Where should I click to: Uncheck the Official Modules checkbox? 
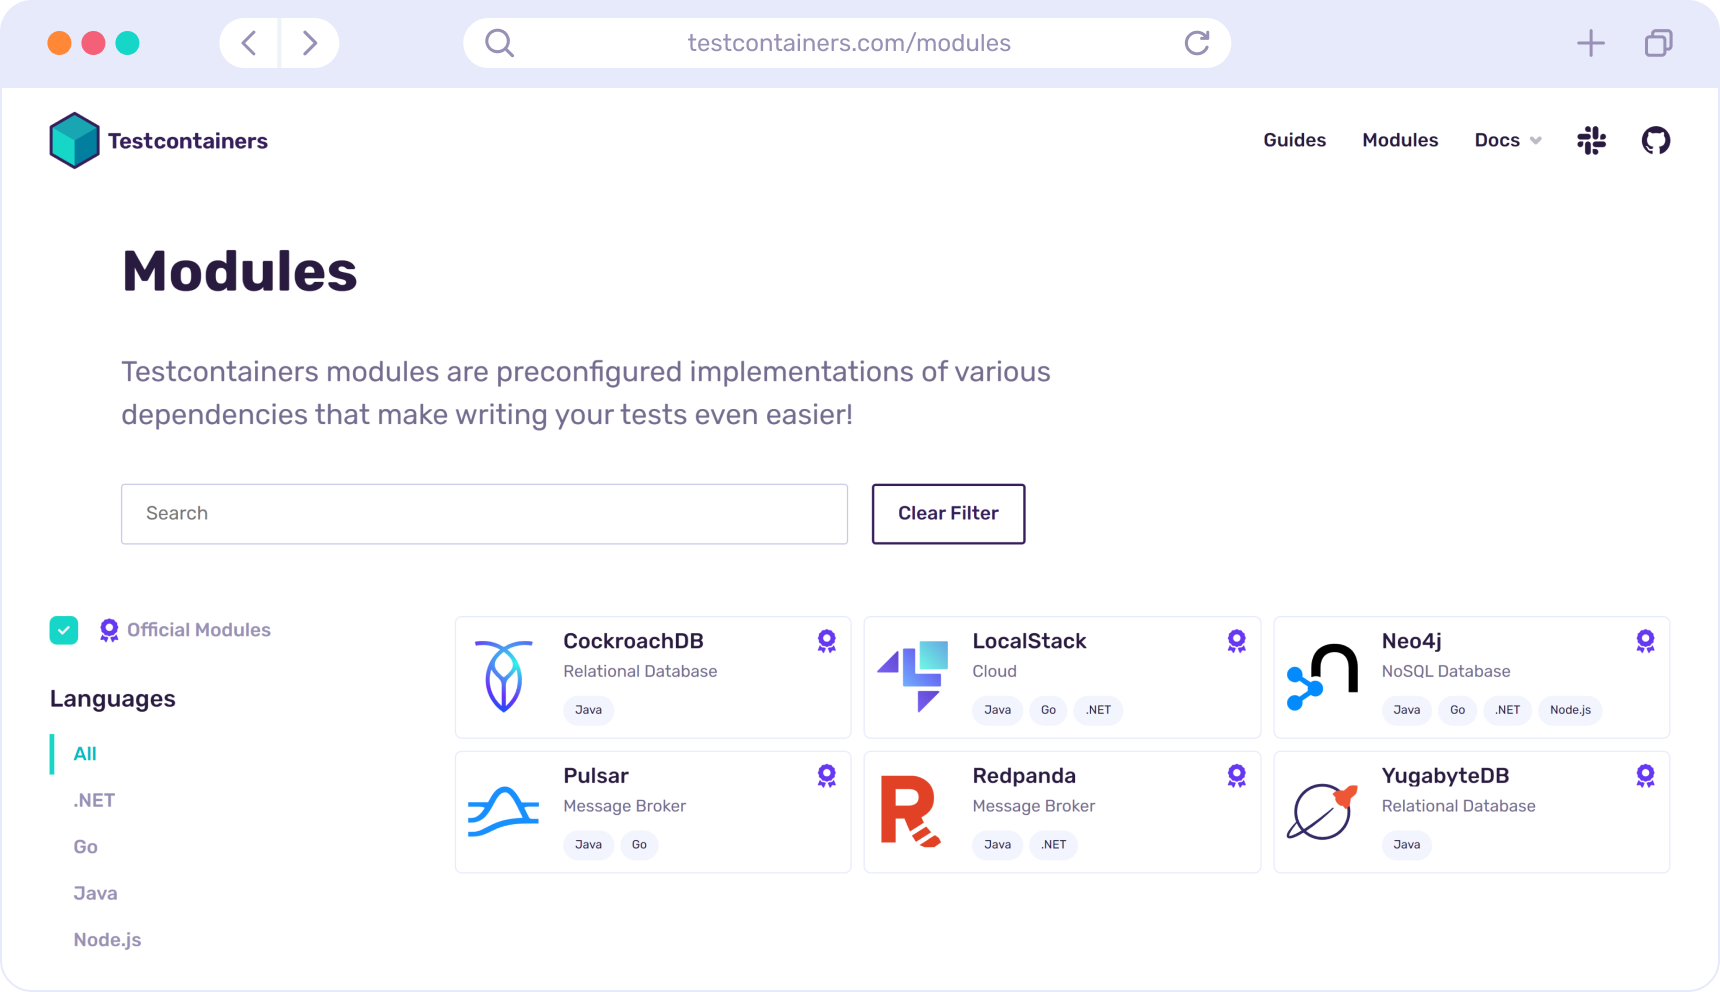(x=64, y=630)
